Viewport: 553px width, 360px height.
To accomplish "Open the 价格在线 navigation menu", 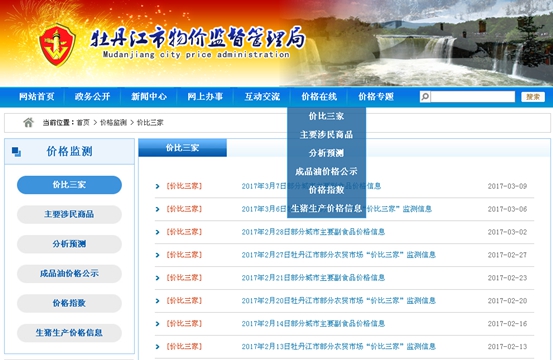I will pos(319,96).
